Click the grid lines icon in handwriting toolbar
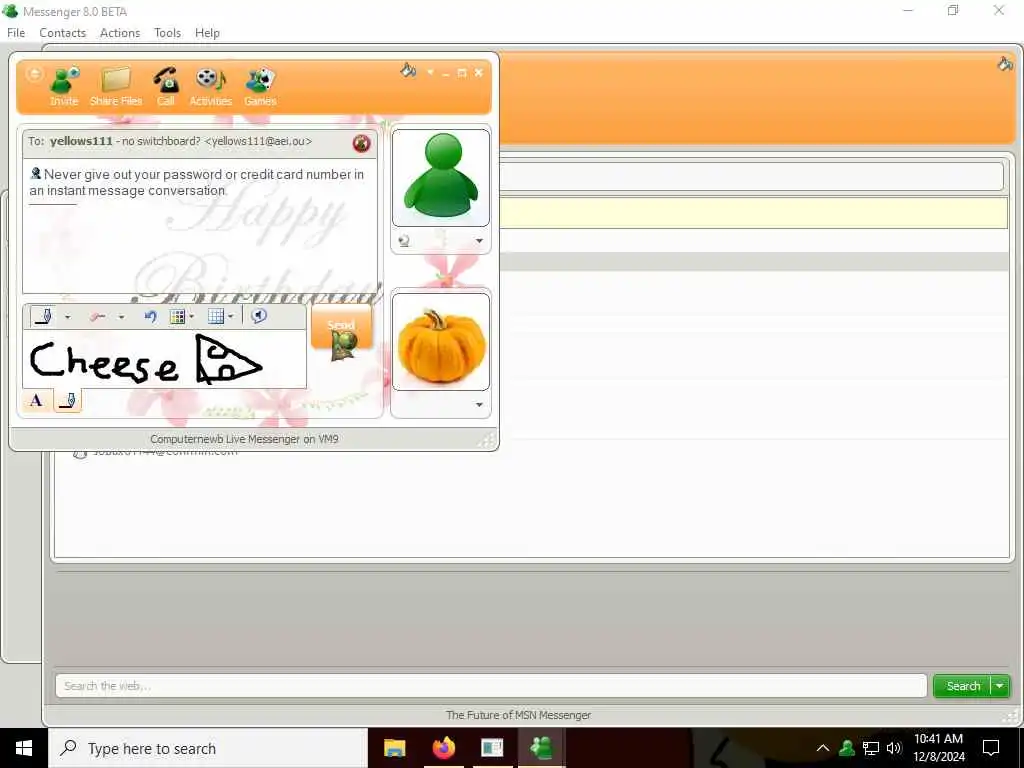Image resolution: width=1024 pixels, height=768 pixels. 216,317
